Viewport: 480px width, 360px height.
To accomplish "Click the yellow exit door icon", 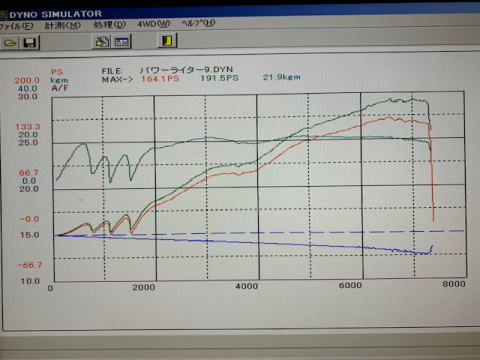I will (x=167, y=40).
